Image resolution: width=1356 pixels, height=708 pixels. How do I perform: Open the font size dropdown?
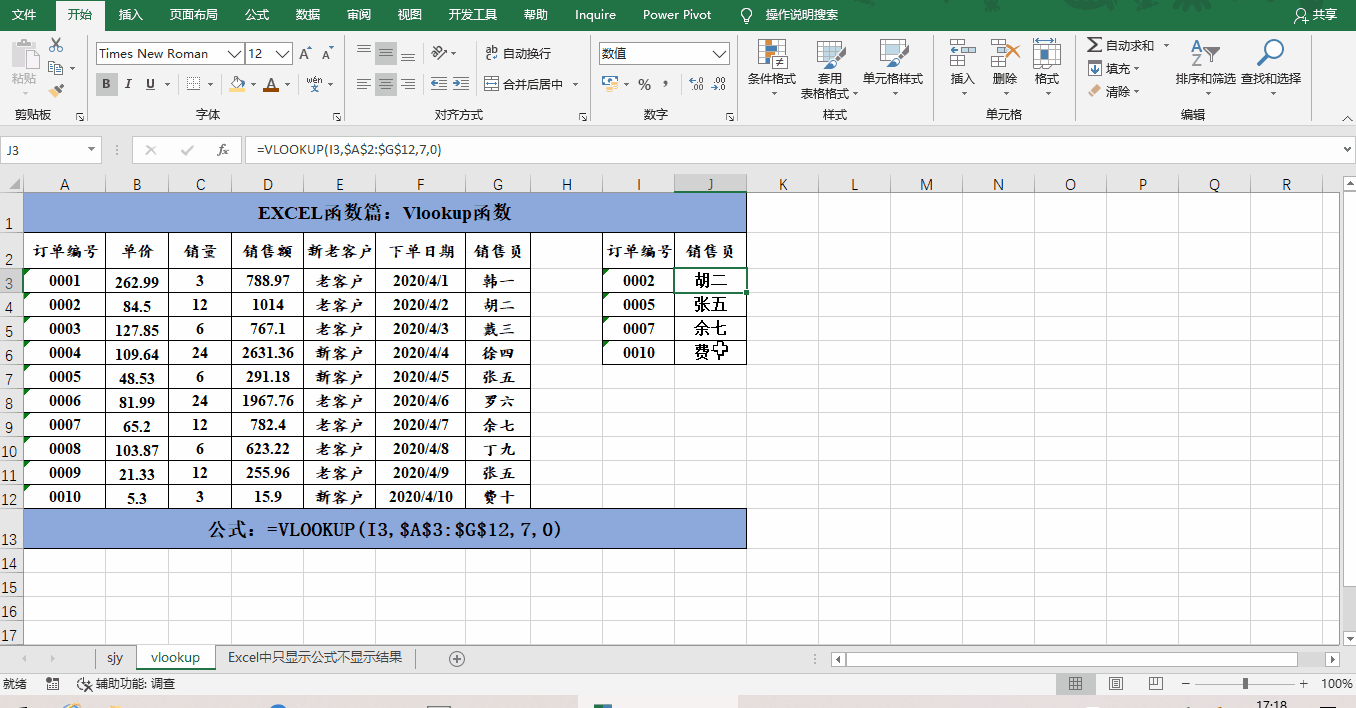(284, 53)
